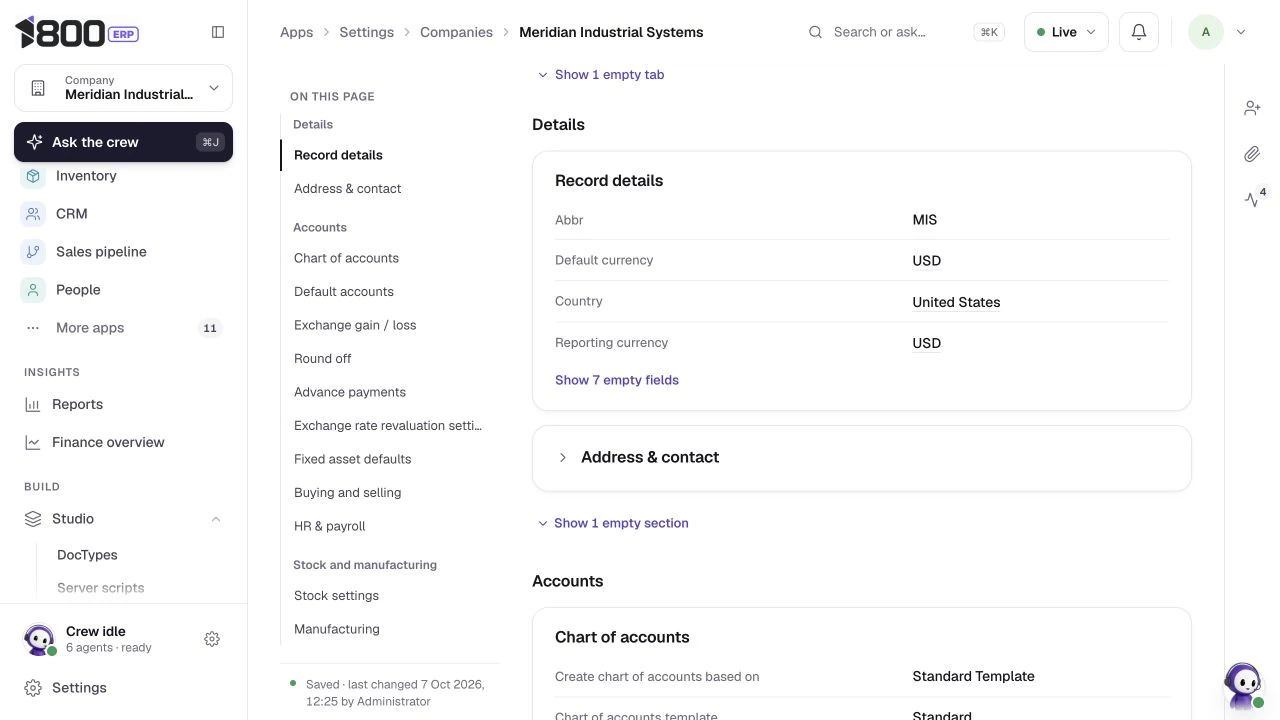Jump to Advance payments section
This screenshot has height=720, width=1280.
[x=350, y=392]
